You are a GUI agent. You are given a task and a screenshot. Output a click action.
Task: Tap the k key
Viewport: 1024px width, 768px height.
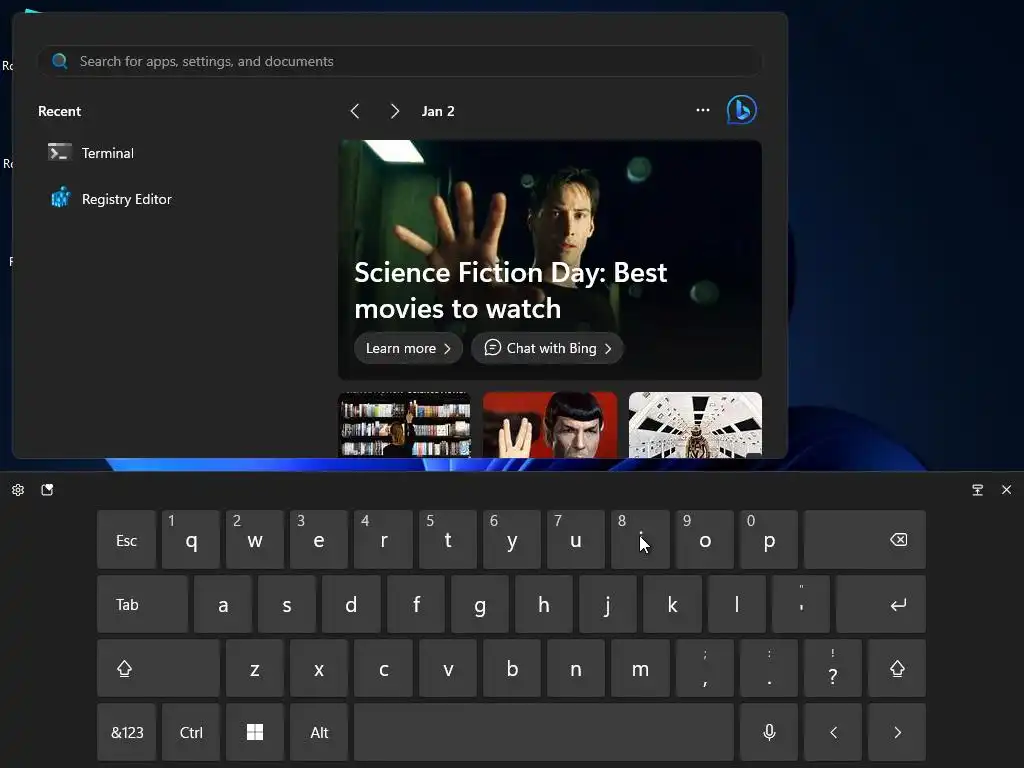coord(672,604)
